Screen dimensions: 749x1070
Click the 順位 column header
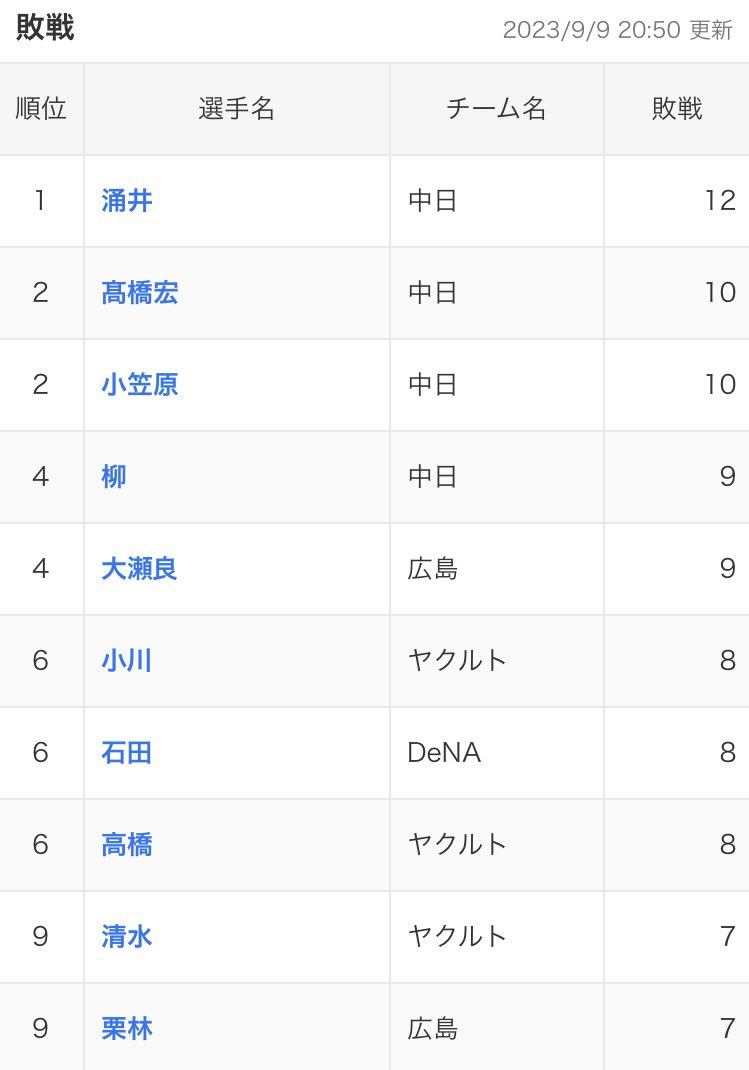(x=41, y=109)
